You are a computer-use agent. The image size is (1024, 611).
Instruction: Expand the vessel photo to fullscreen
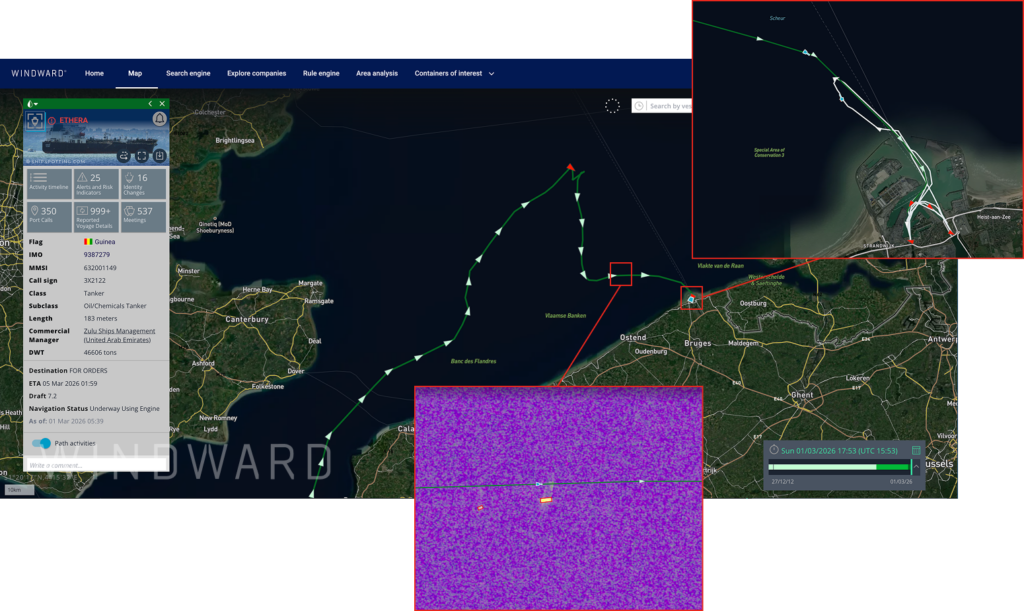click(x=142, y=155)
